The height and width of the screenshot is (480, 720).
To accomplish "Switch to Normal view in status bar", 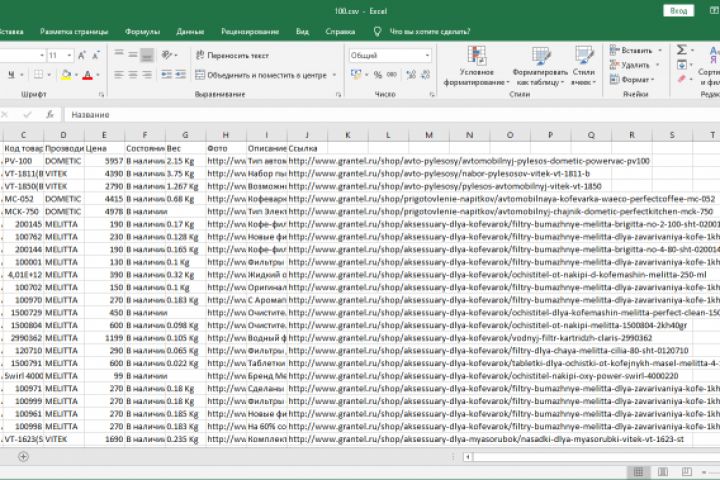I will [x=638, y=472].
